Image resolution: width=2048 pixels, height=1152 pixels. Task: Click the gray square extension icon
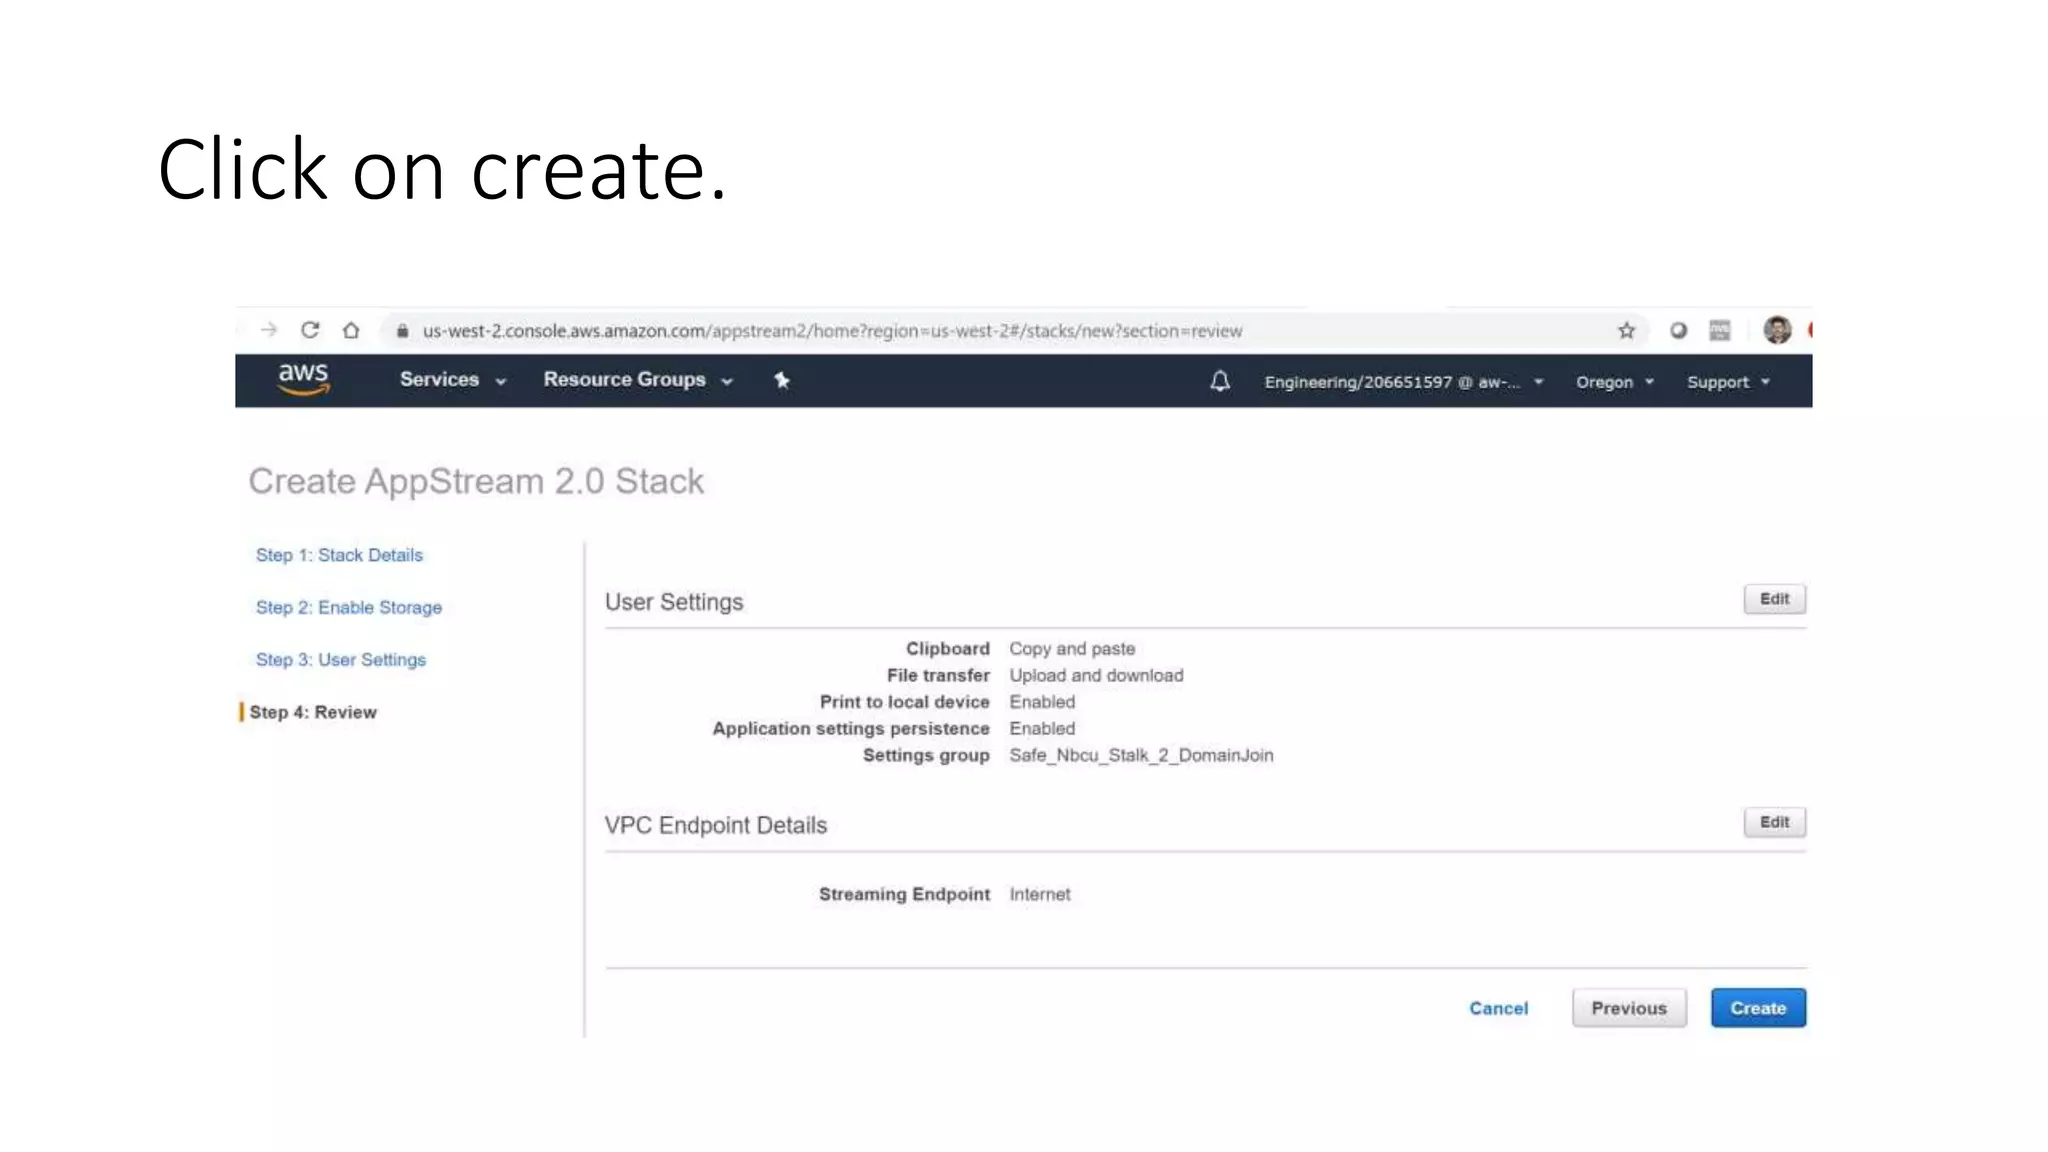pos(1720,331)
